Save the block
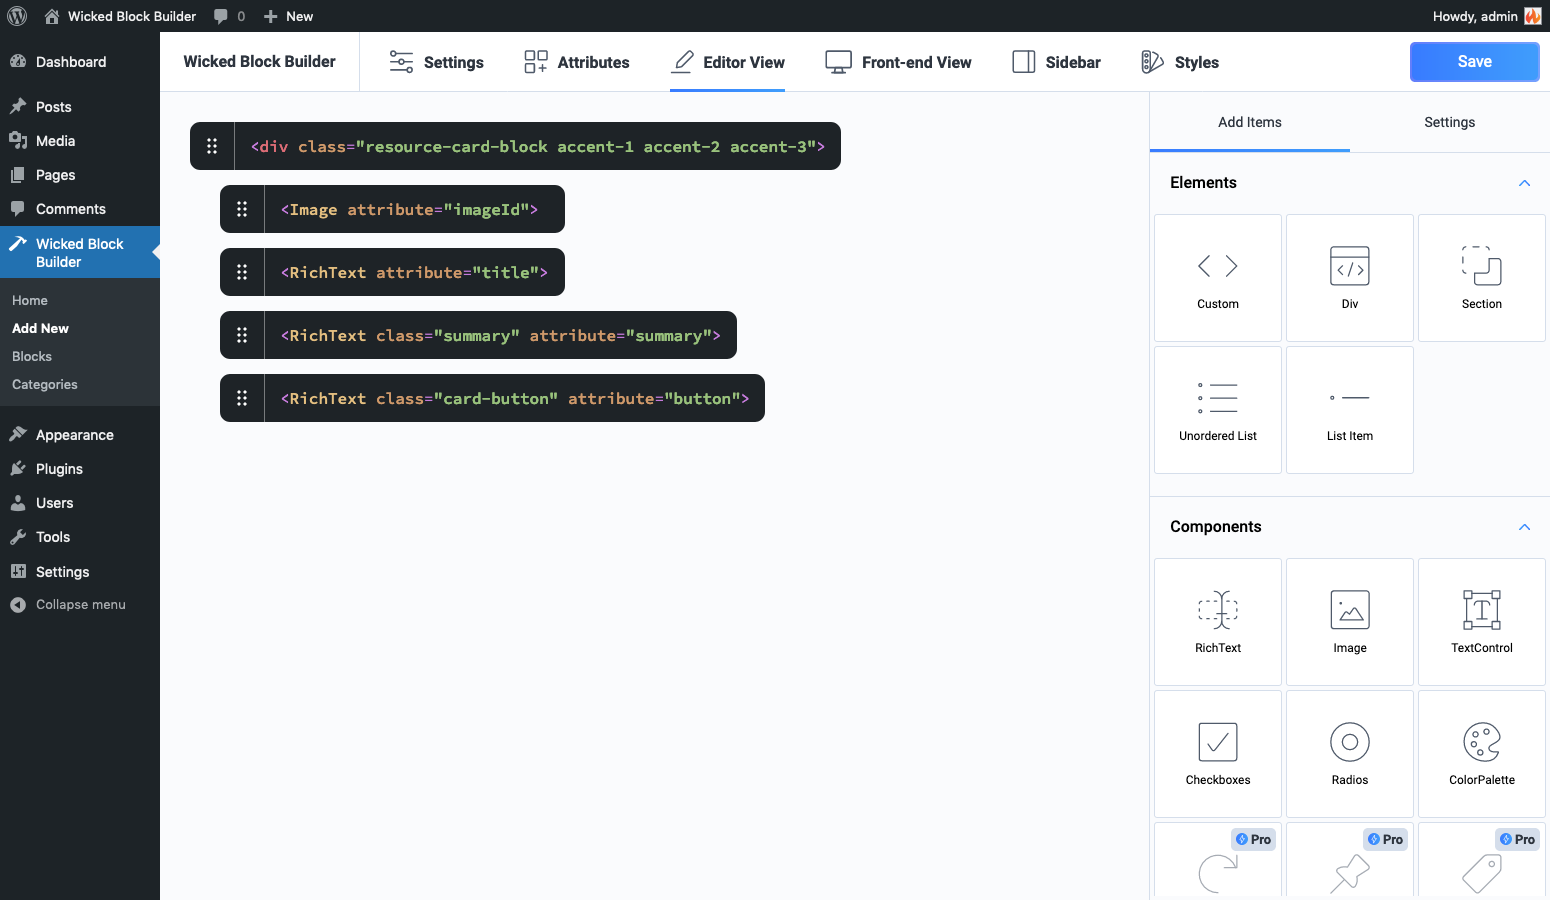This screenshot has height=900, width=1550. (1474, 62)
